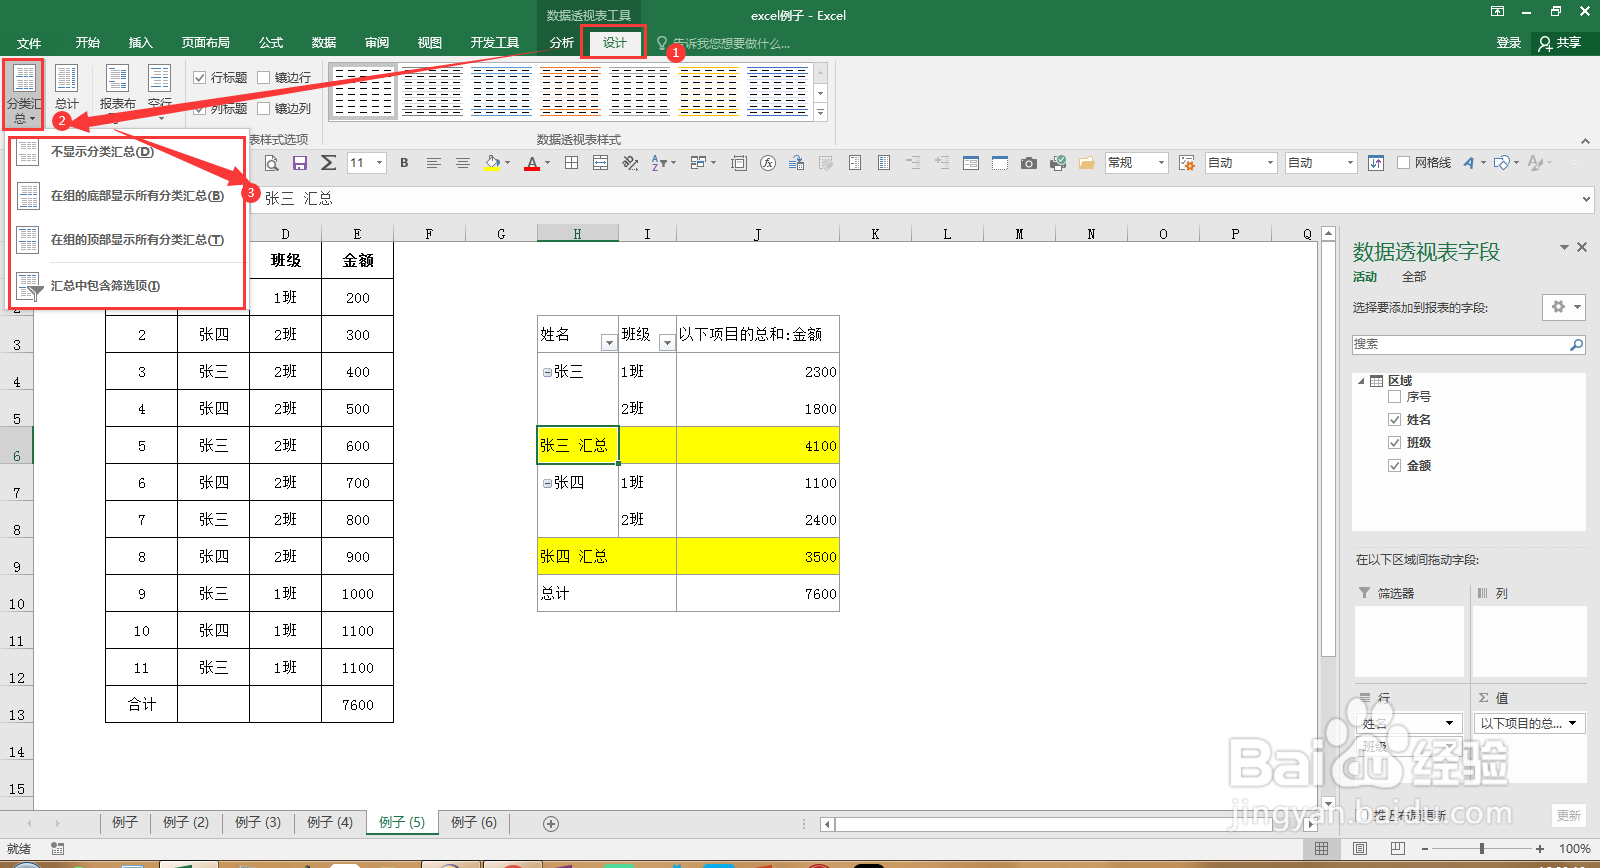Open the font size 11 dropdown
This screenshot has width=1600, height=868.
coord(379,163)
